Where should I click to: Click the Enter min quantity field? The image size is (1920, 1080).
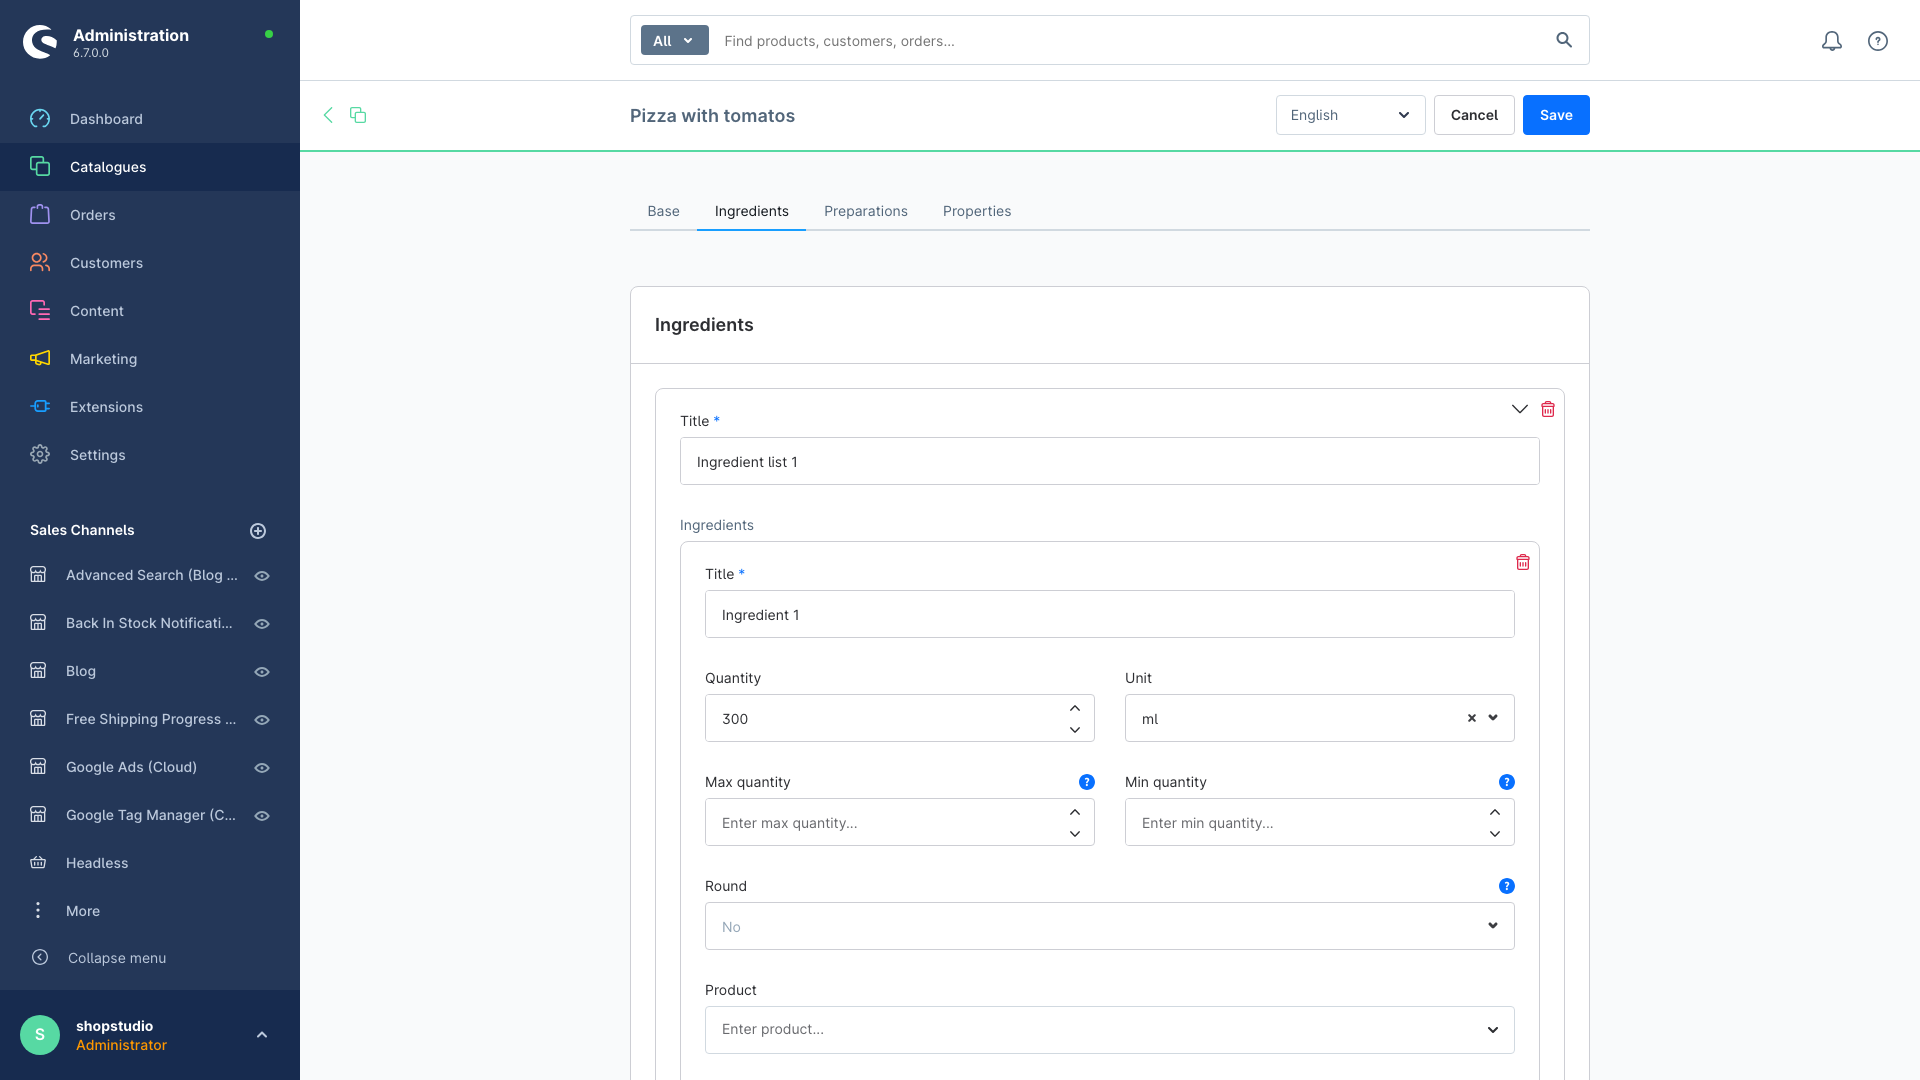tap(1320, 822)
